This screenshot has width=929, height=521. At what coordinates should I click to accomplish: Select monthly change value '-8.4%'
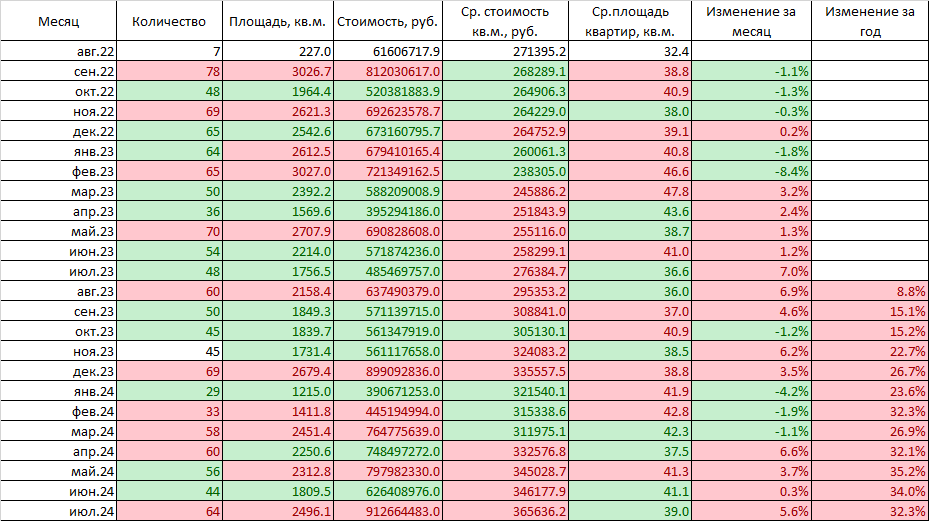751,171
